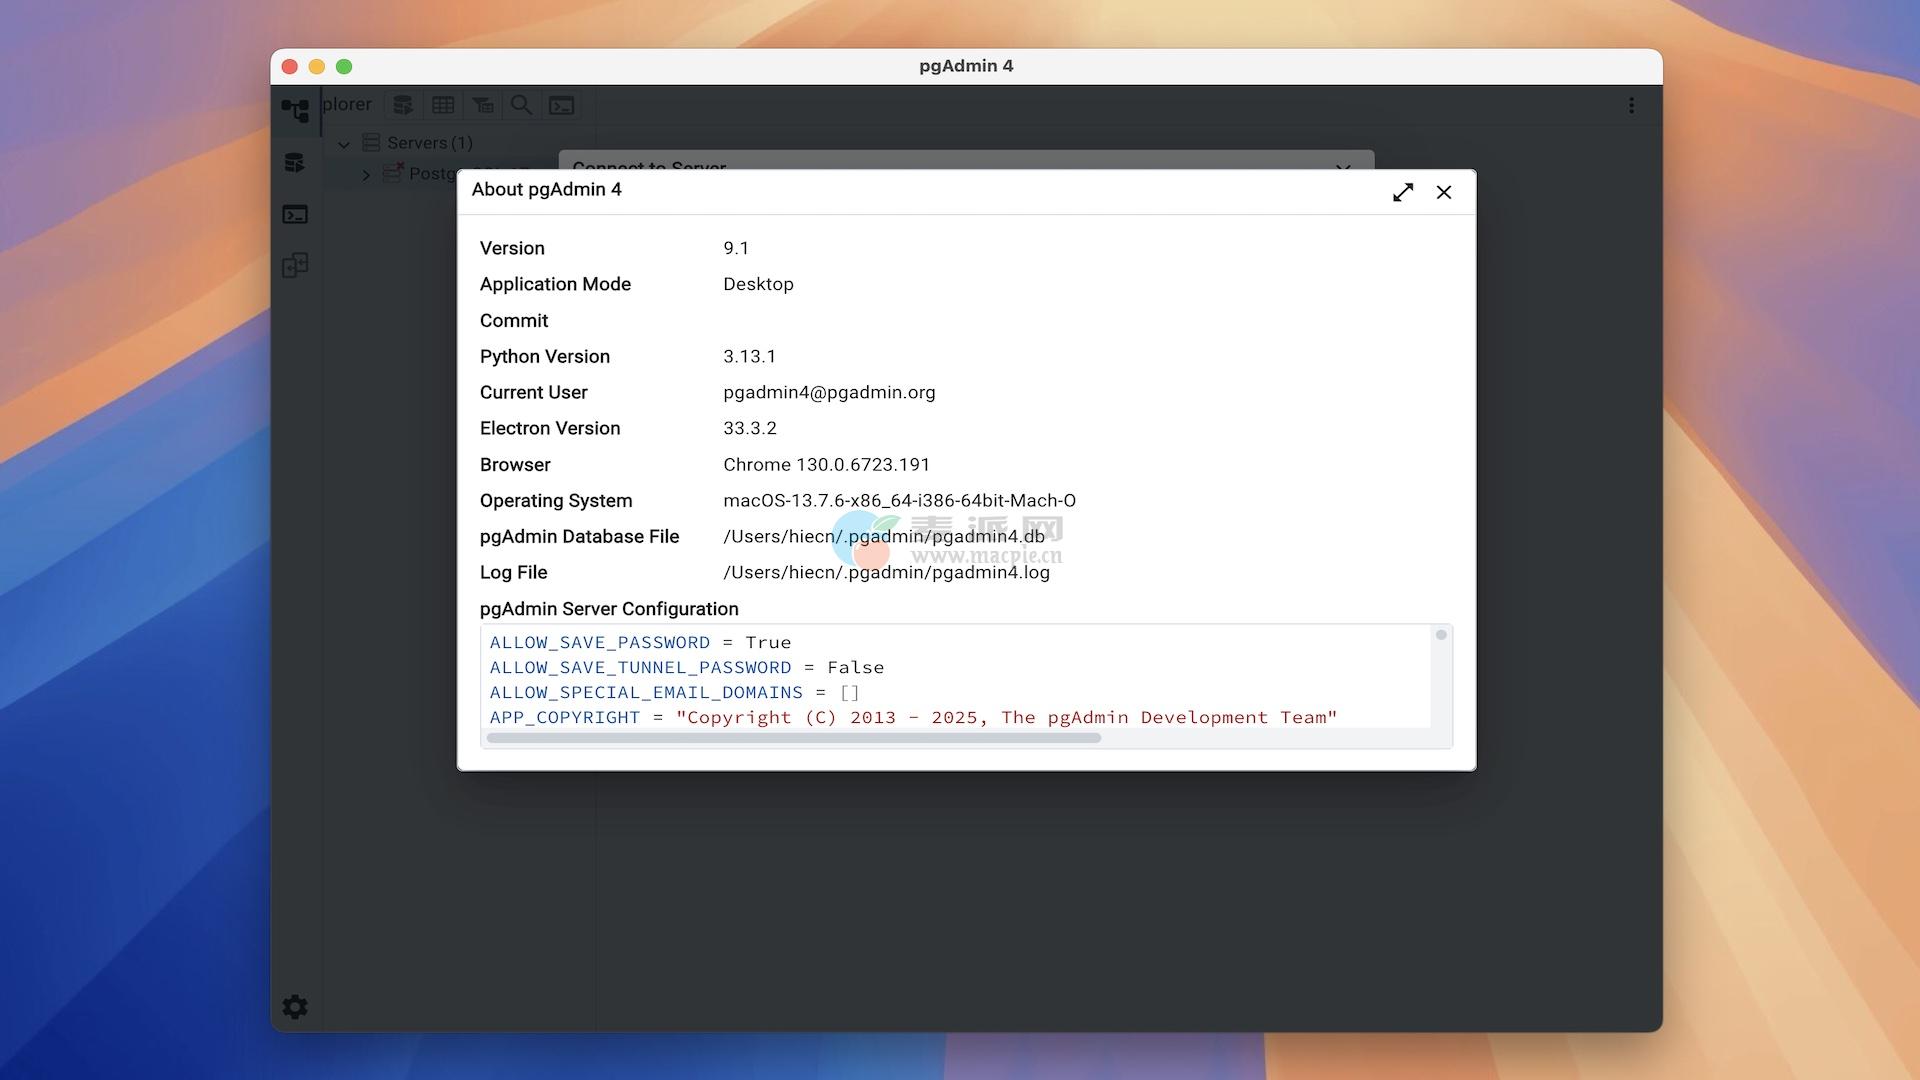The width and height of the screenshot is (1920, 1080).
Task: Click the ALLOW_SPECIAL_EMAIL_DOMAINS configuration line
Action: click(x=674, y=692)
